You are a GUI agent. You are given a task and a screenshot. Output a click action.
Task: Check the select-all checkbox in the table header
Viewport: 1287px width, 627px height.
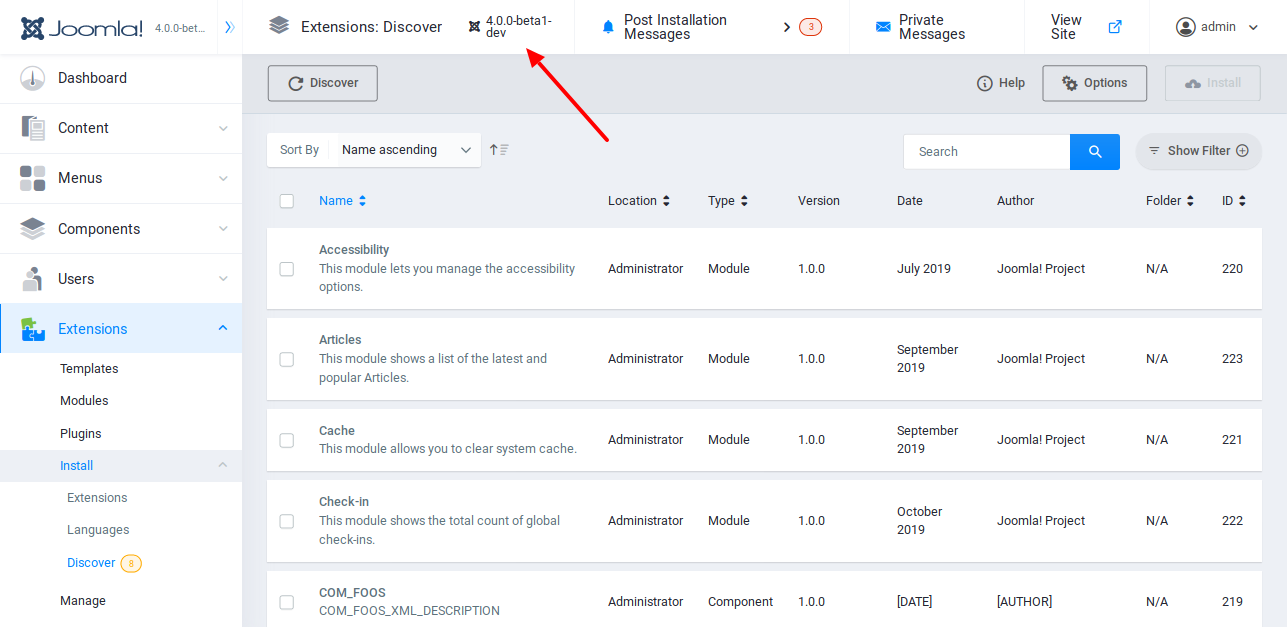[x=287, y=200]
